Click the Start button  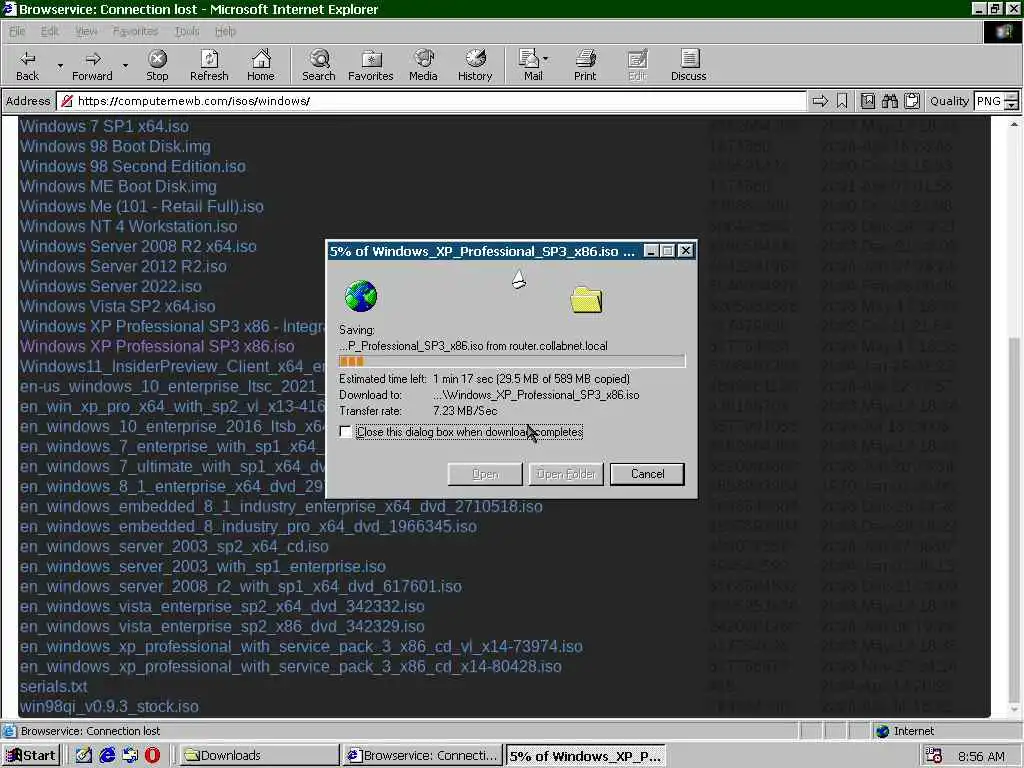pyautogui.click(x=31, y=756)
